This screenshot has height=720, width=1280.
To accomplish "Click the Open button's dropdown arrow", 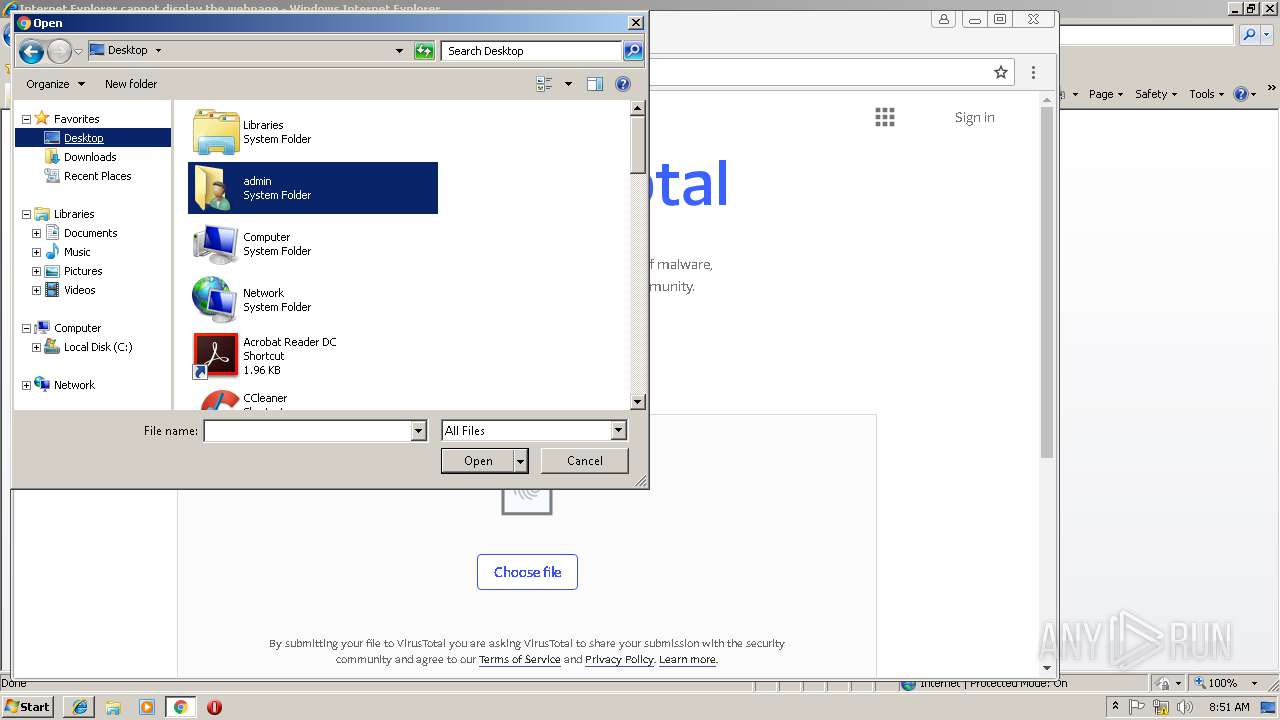I will [520, 461].
